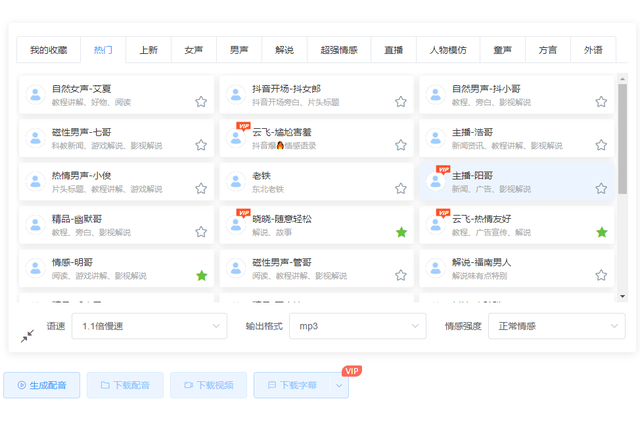This screenshot has width=640, height=445.
Task: Click avatar icon of 自然女声-艾夏
Action: (36, 95)
